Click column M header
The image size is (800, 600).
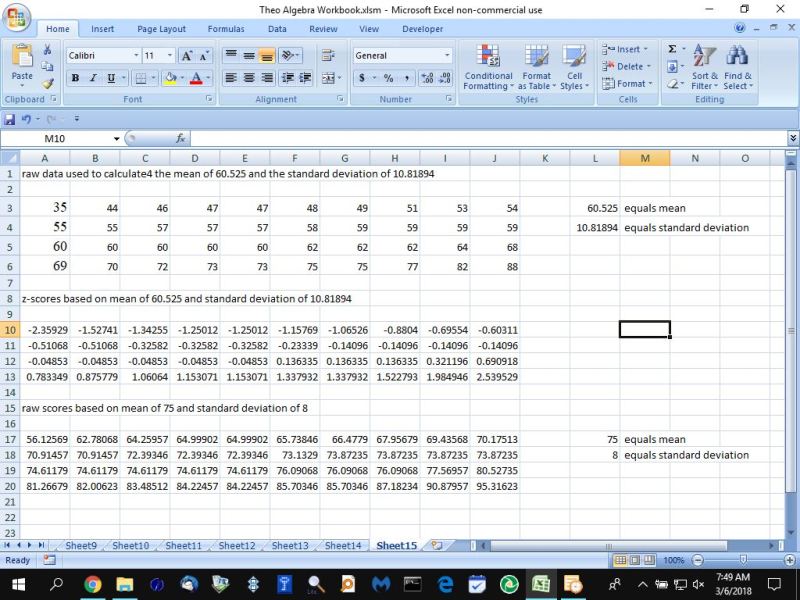[x=645, y=158]
